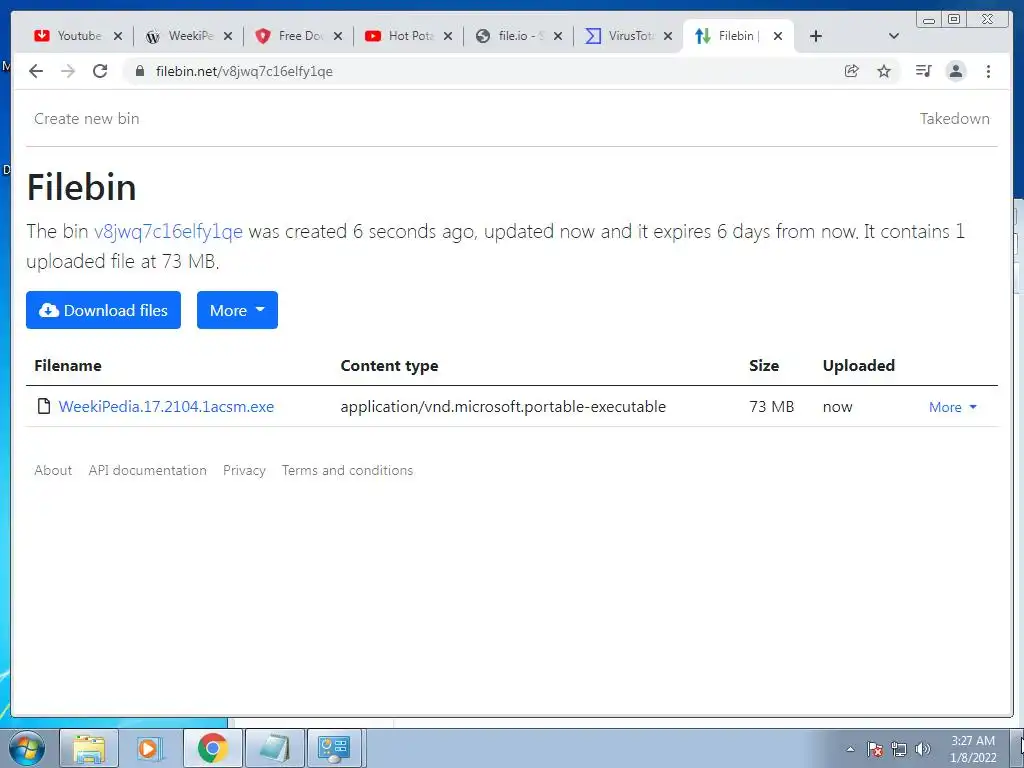Open the Privacy footer link

244,470
